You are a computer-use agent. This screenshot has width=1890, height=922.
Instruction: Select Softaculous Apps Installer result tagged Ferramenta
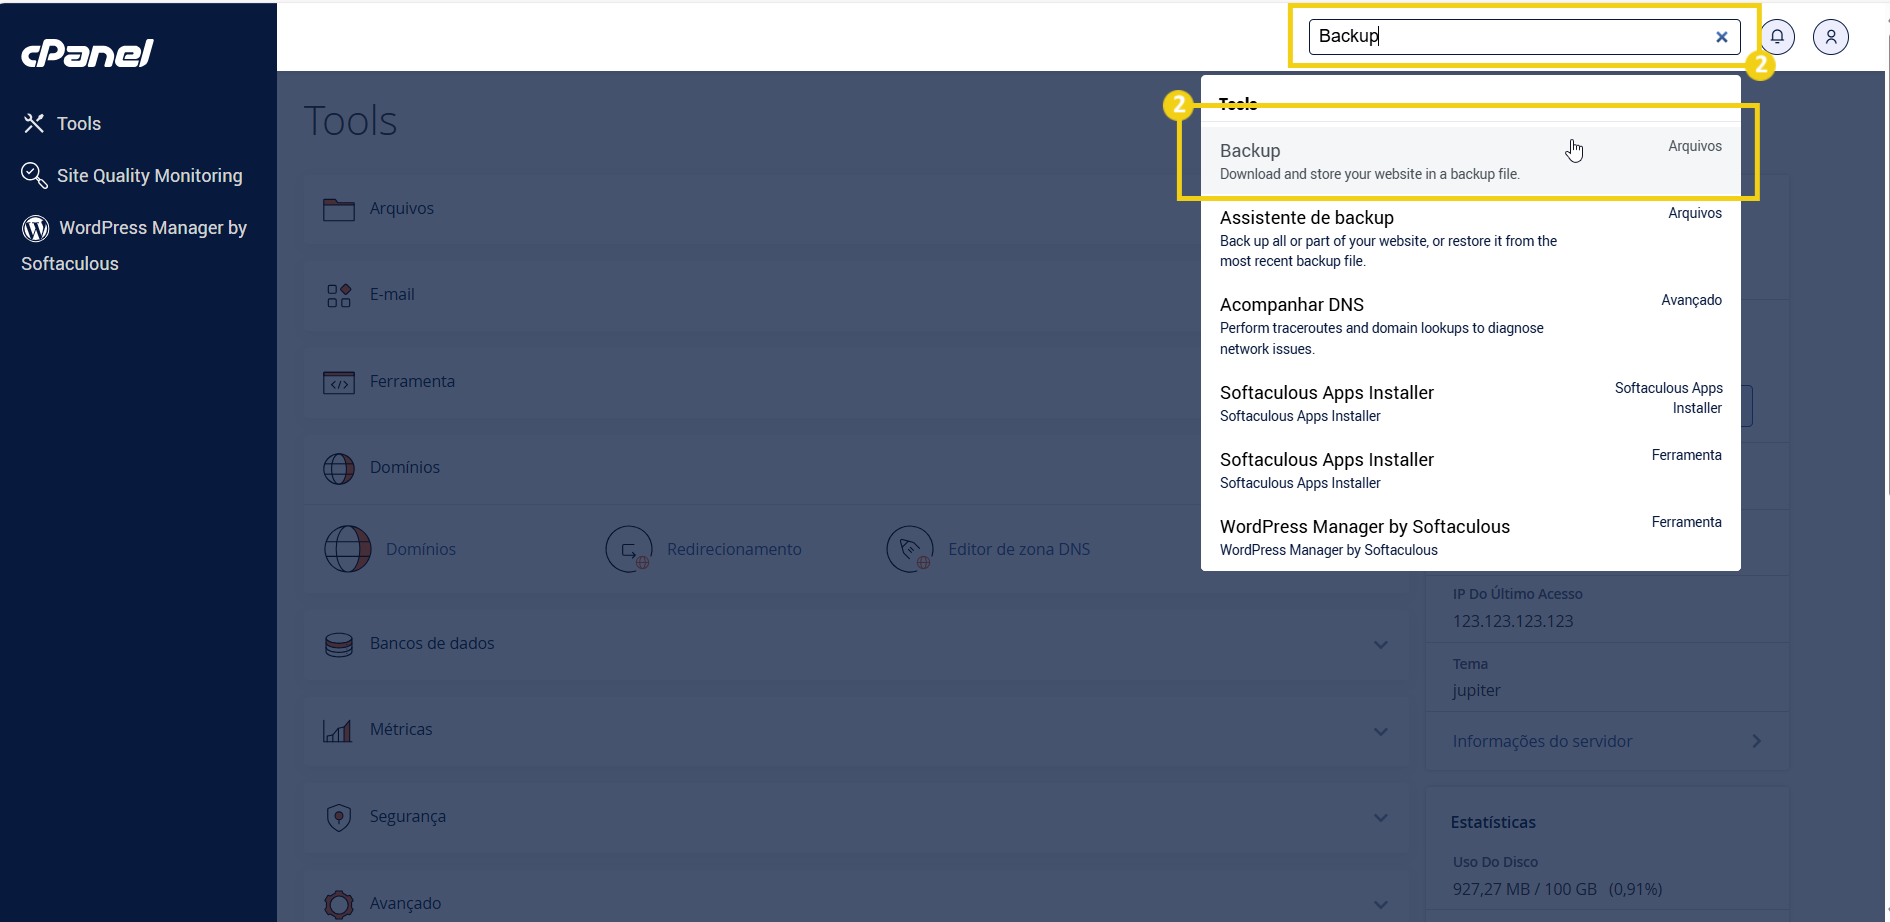coord(1470,470)
